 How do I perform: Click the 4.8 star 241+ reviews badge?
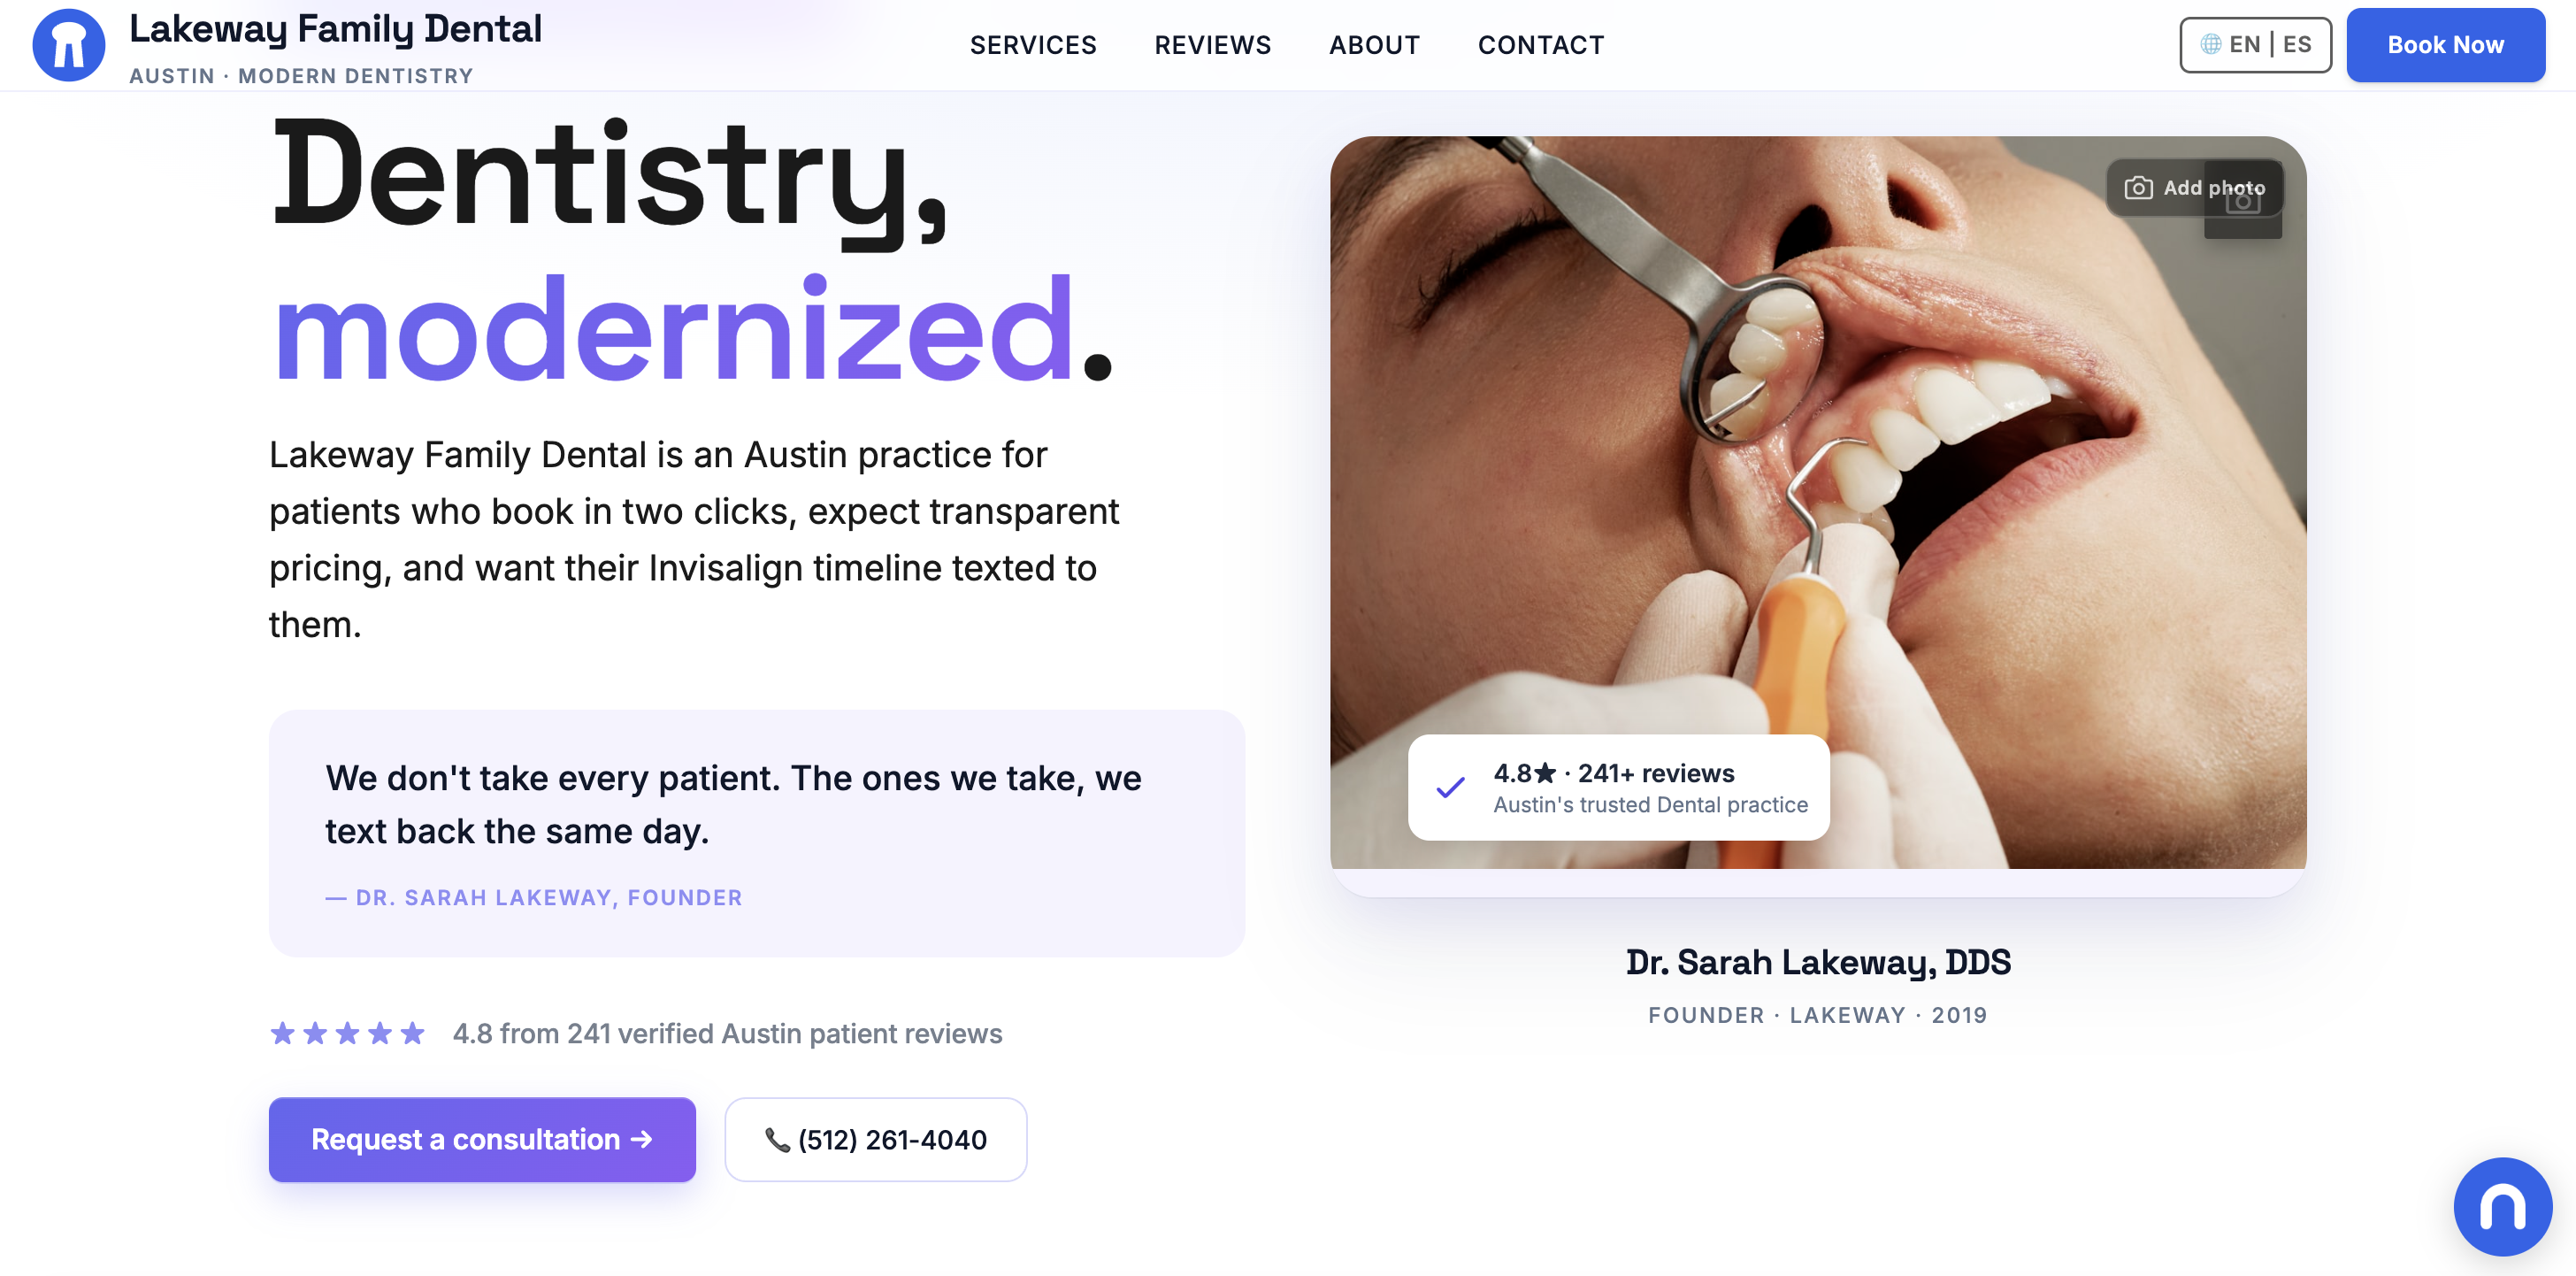(x=1618, y=788)
